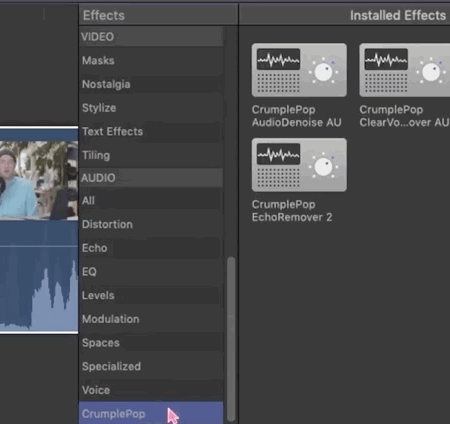Click the CrumplePop EchoRemover 2 name label
The image size is (450, 424).
point(292,211)
